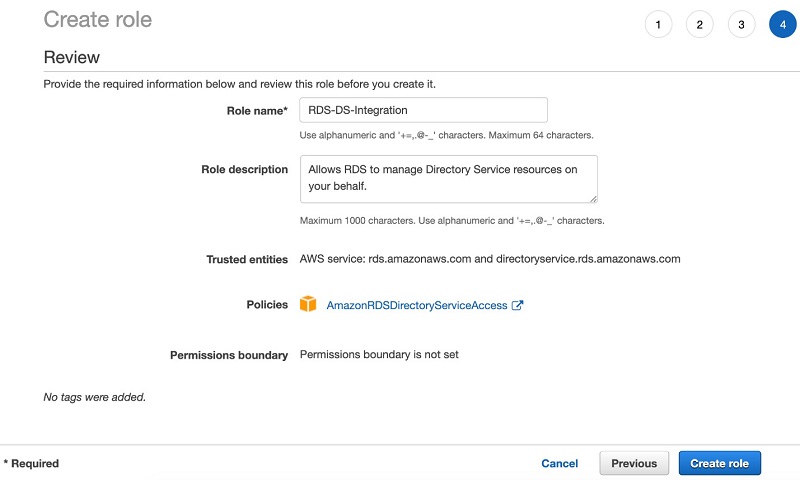Click the Role name label
Screen dimensions: 800x480
coord(257,111)
